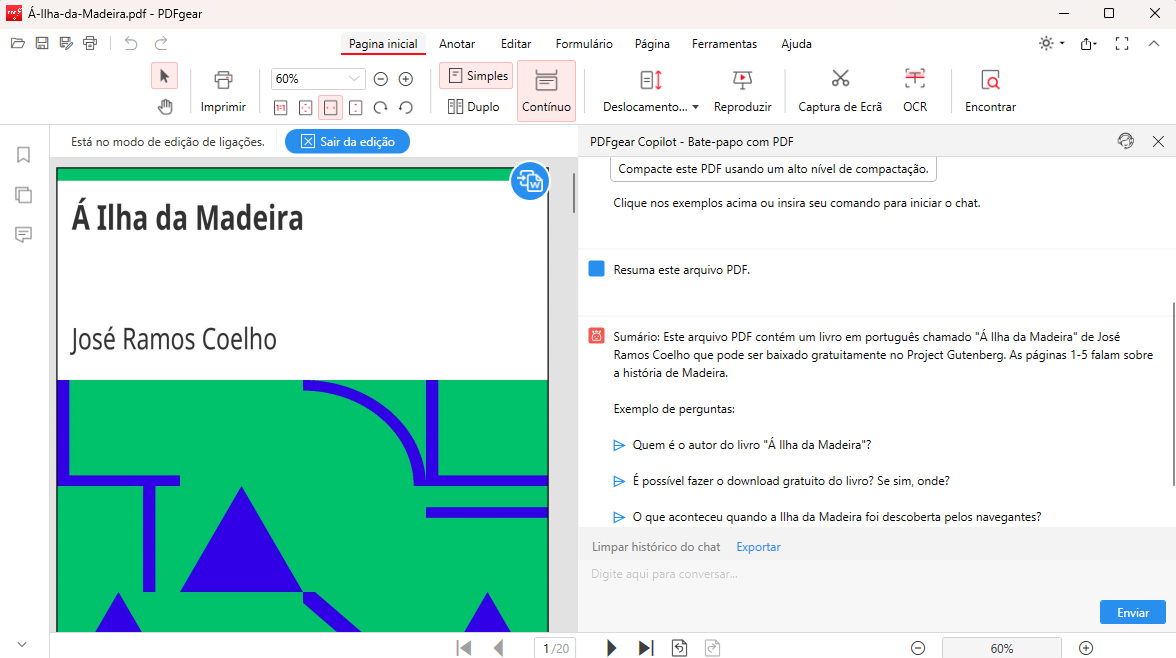
Task: Go to the next page
Action: tap(611, 647)
